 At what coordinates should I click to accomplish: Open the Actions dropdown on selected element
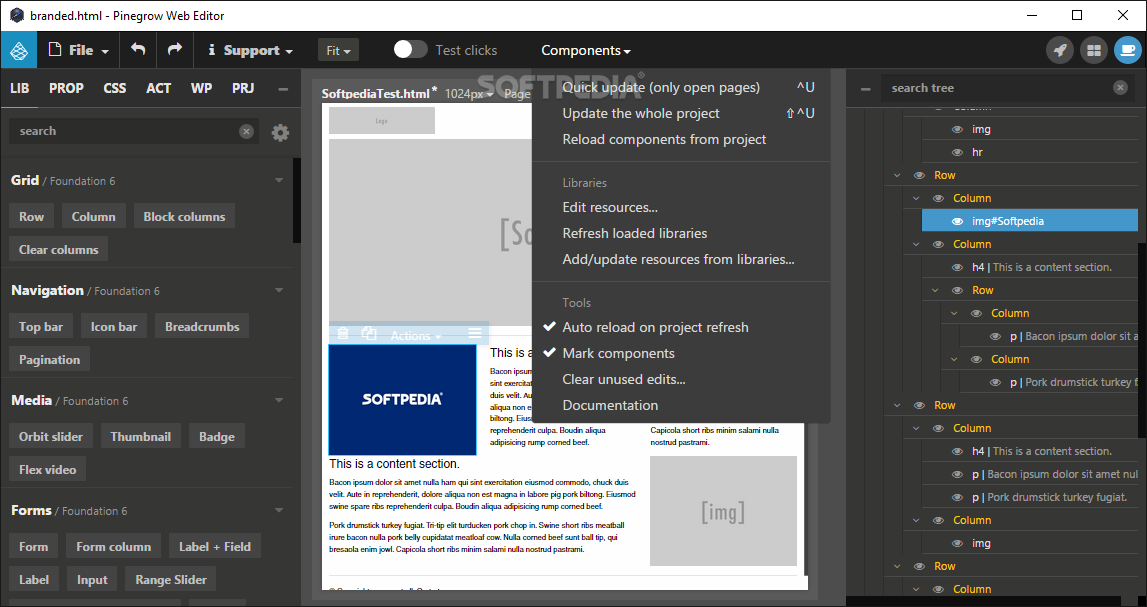tap(415, 336)
